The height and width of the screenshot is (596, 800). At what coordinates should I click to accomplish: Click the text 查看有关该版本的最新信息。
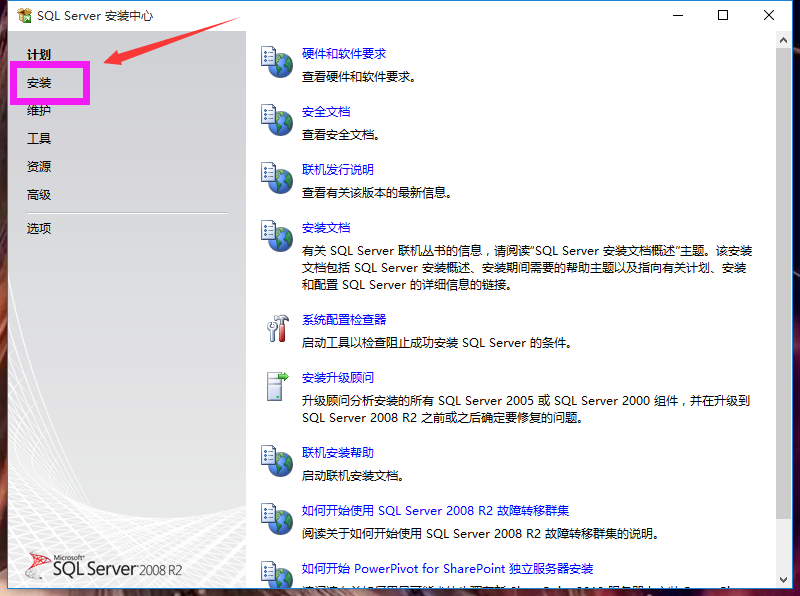point(377,193)
